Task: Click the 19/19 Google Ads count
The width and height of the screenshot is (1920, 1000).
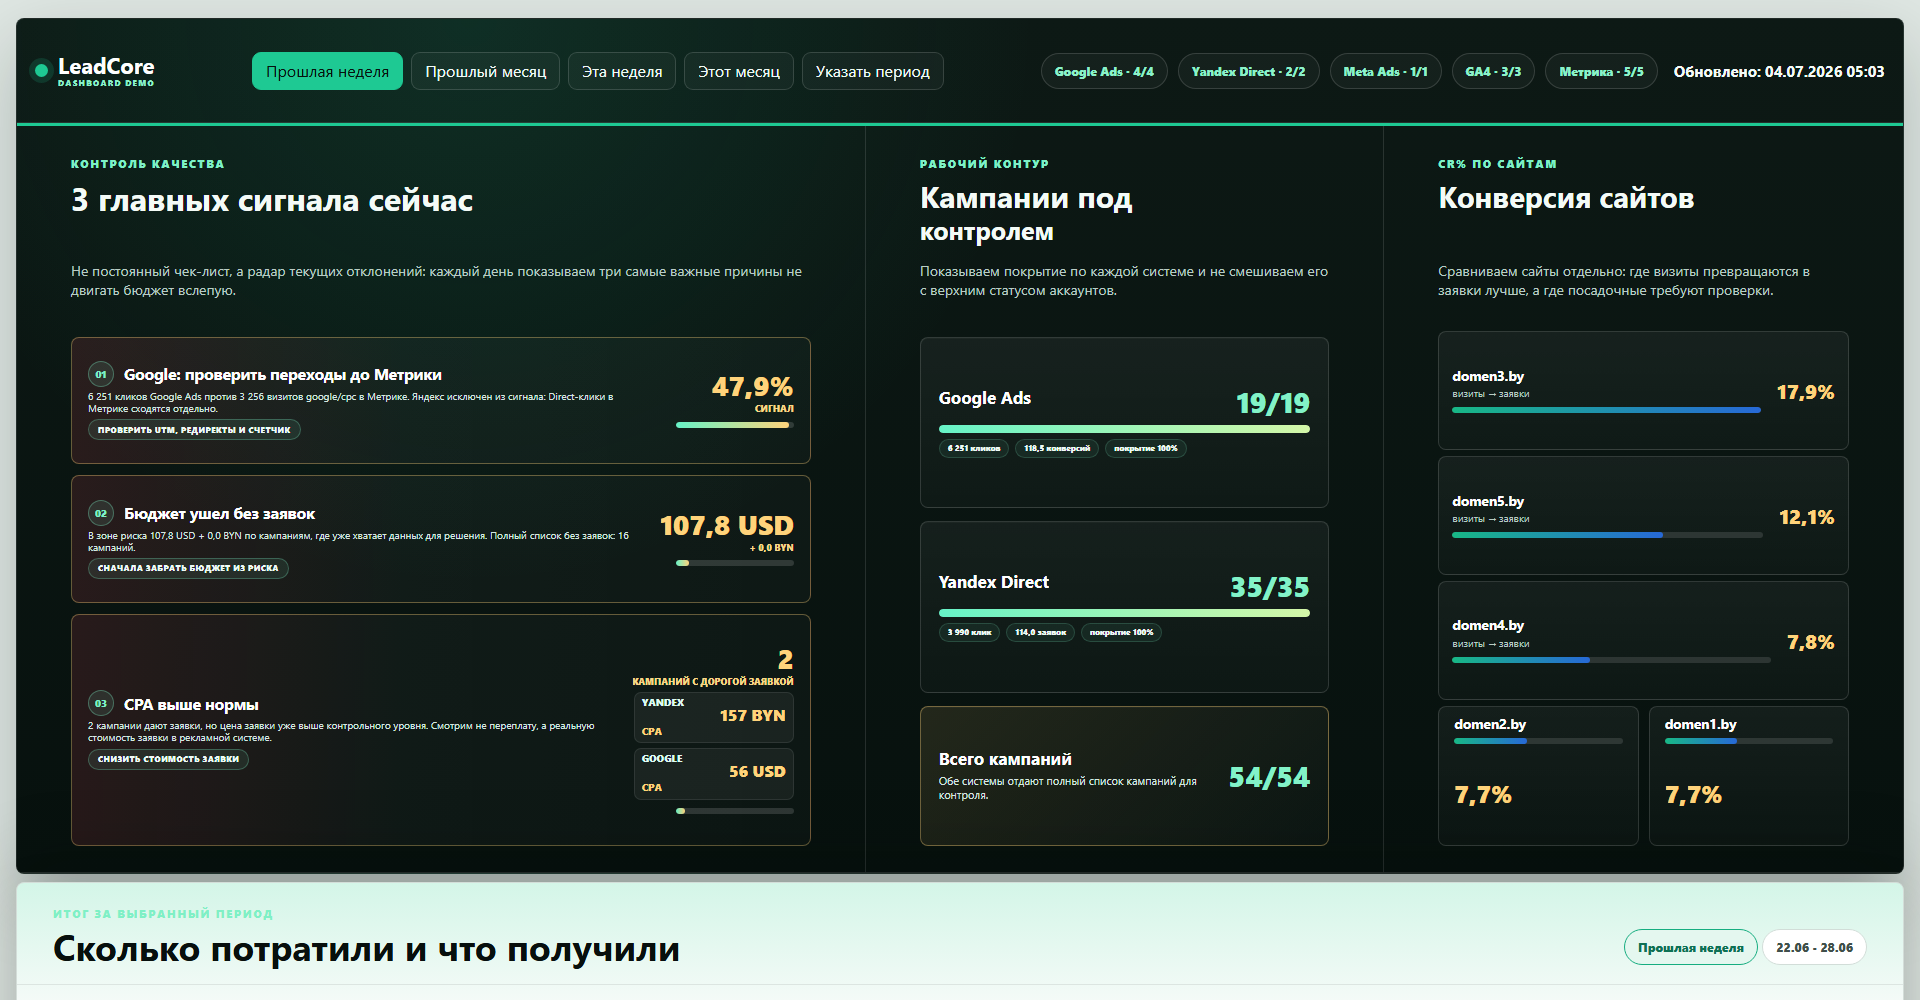Action: pos(1272,403)
